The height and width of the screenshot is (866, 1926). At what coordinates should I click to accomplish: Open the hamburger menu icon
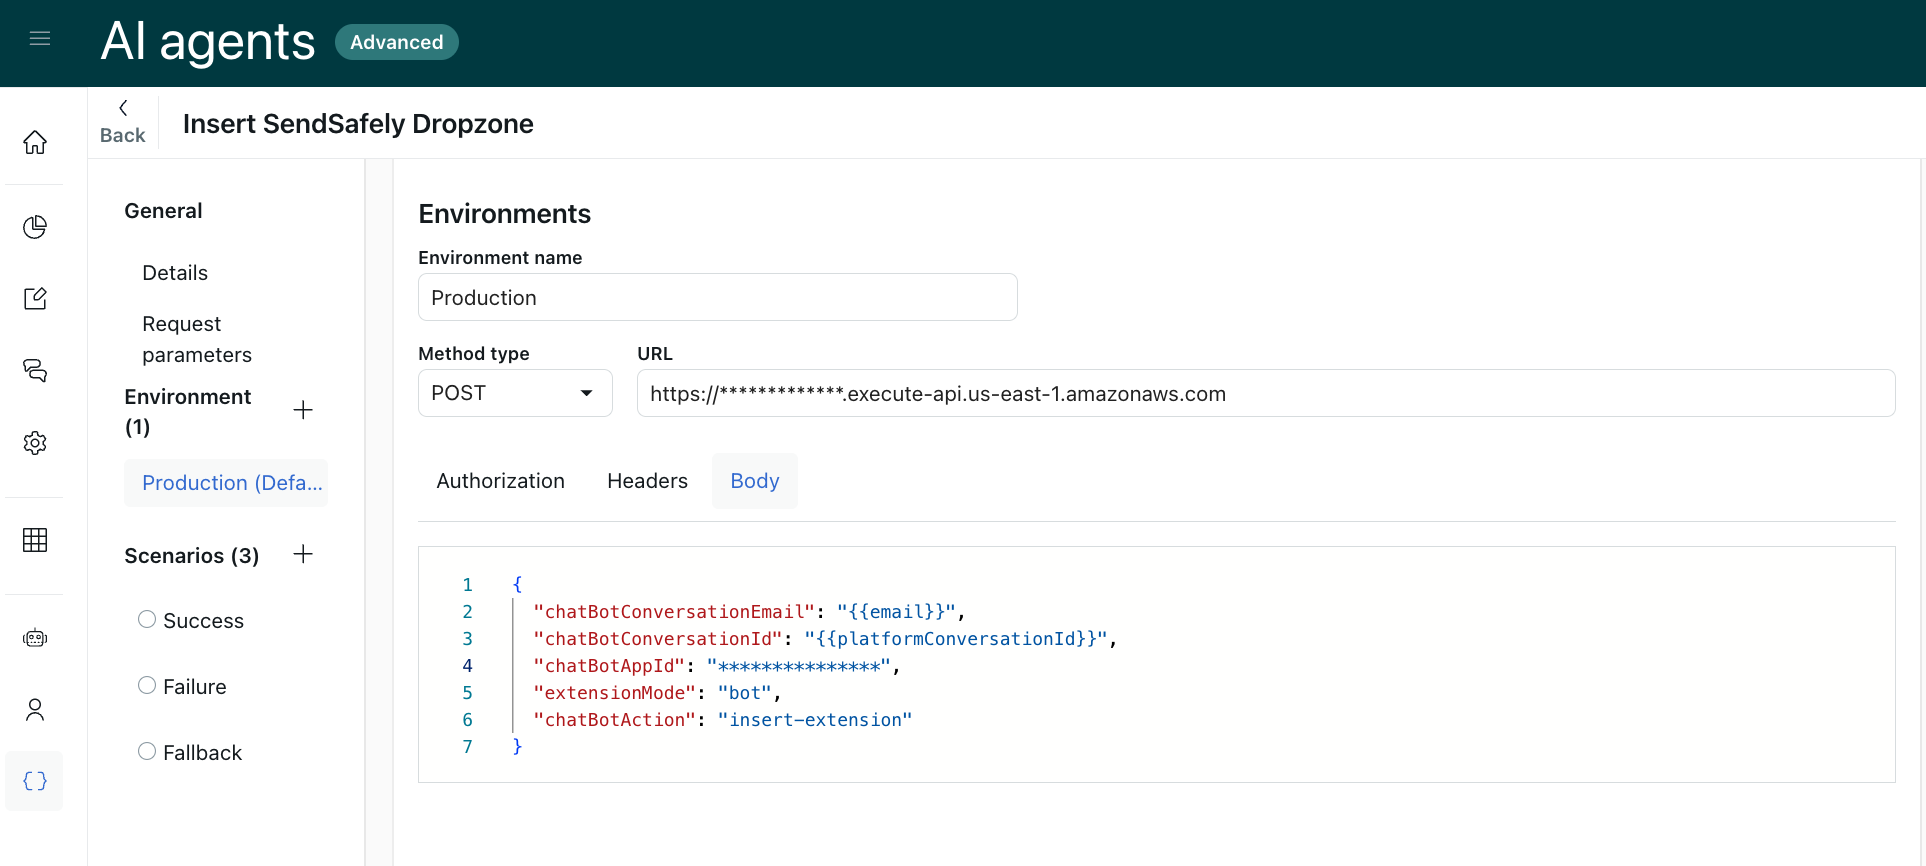click(40, 39)
